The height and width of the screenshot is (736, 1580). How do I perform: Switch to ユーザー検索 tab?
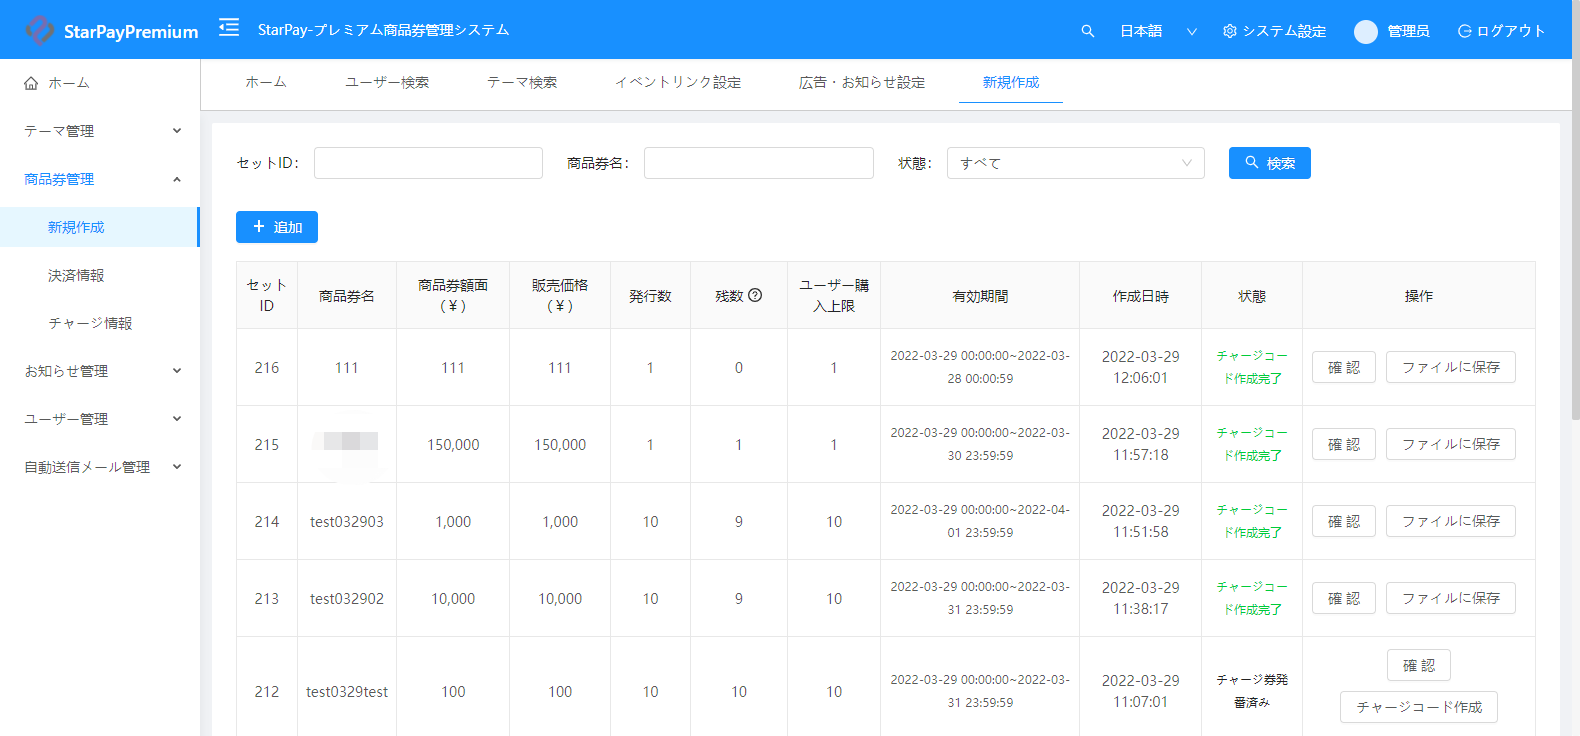[x=387, y=82]
